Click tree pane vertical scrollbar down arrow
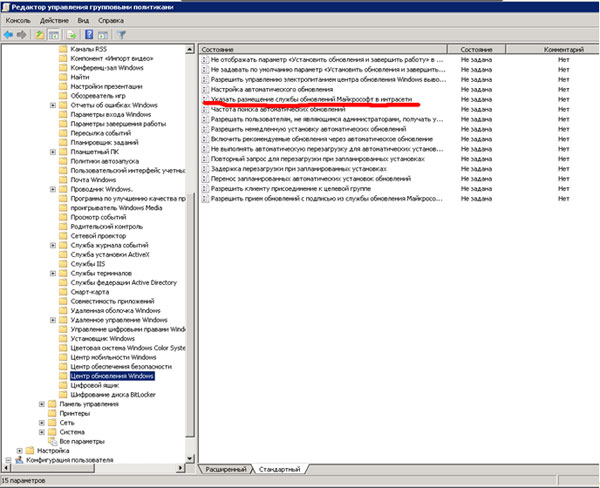Viewport: 600px width, 488px height. 190,458
